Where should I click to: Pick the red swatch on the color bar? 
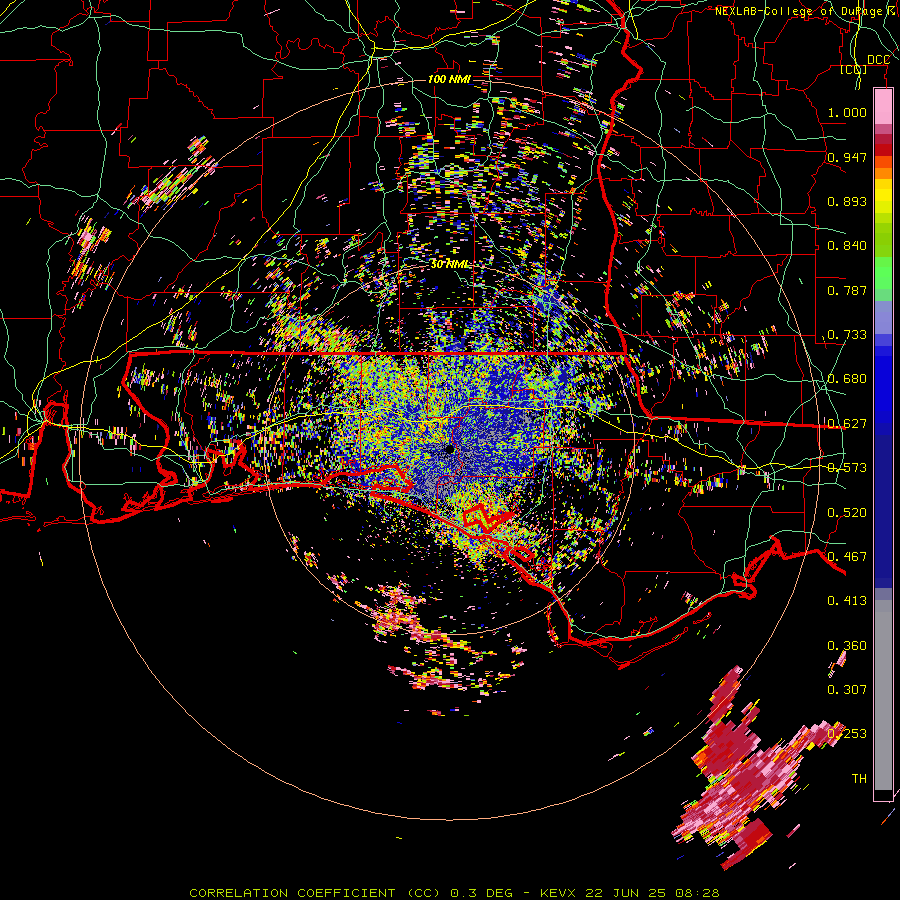[883, 150]
